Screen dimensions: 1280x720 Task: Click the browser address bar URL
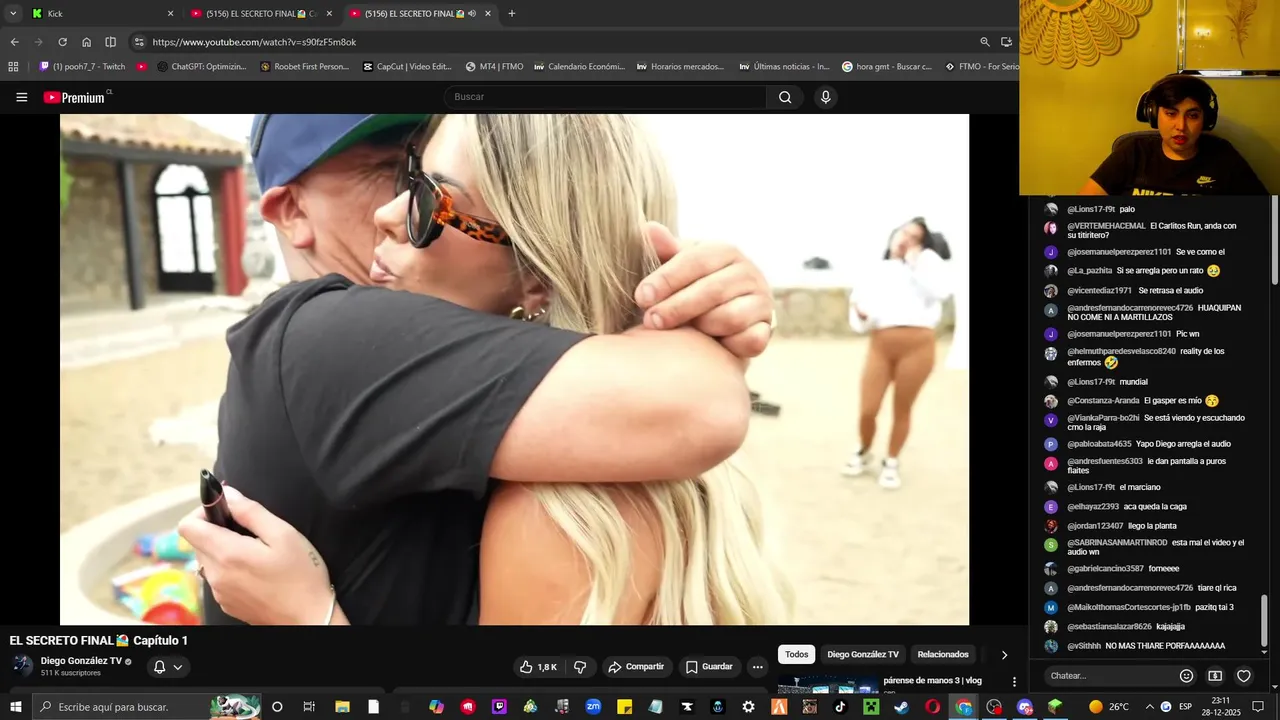254,42
